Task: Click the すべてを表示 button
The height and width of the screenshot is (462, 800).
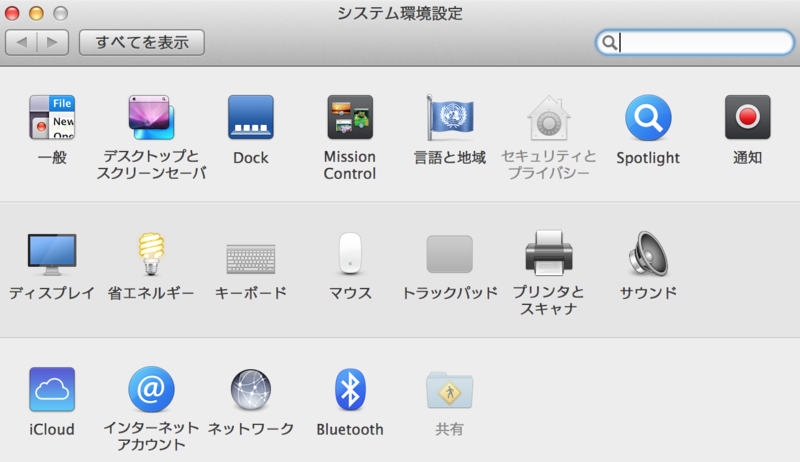Action: coord(142,42)
